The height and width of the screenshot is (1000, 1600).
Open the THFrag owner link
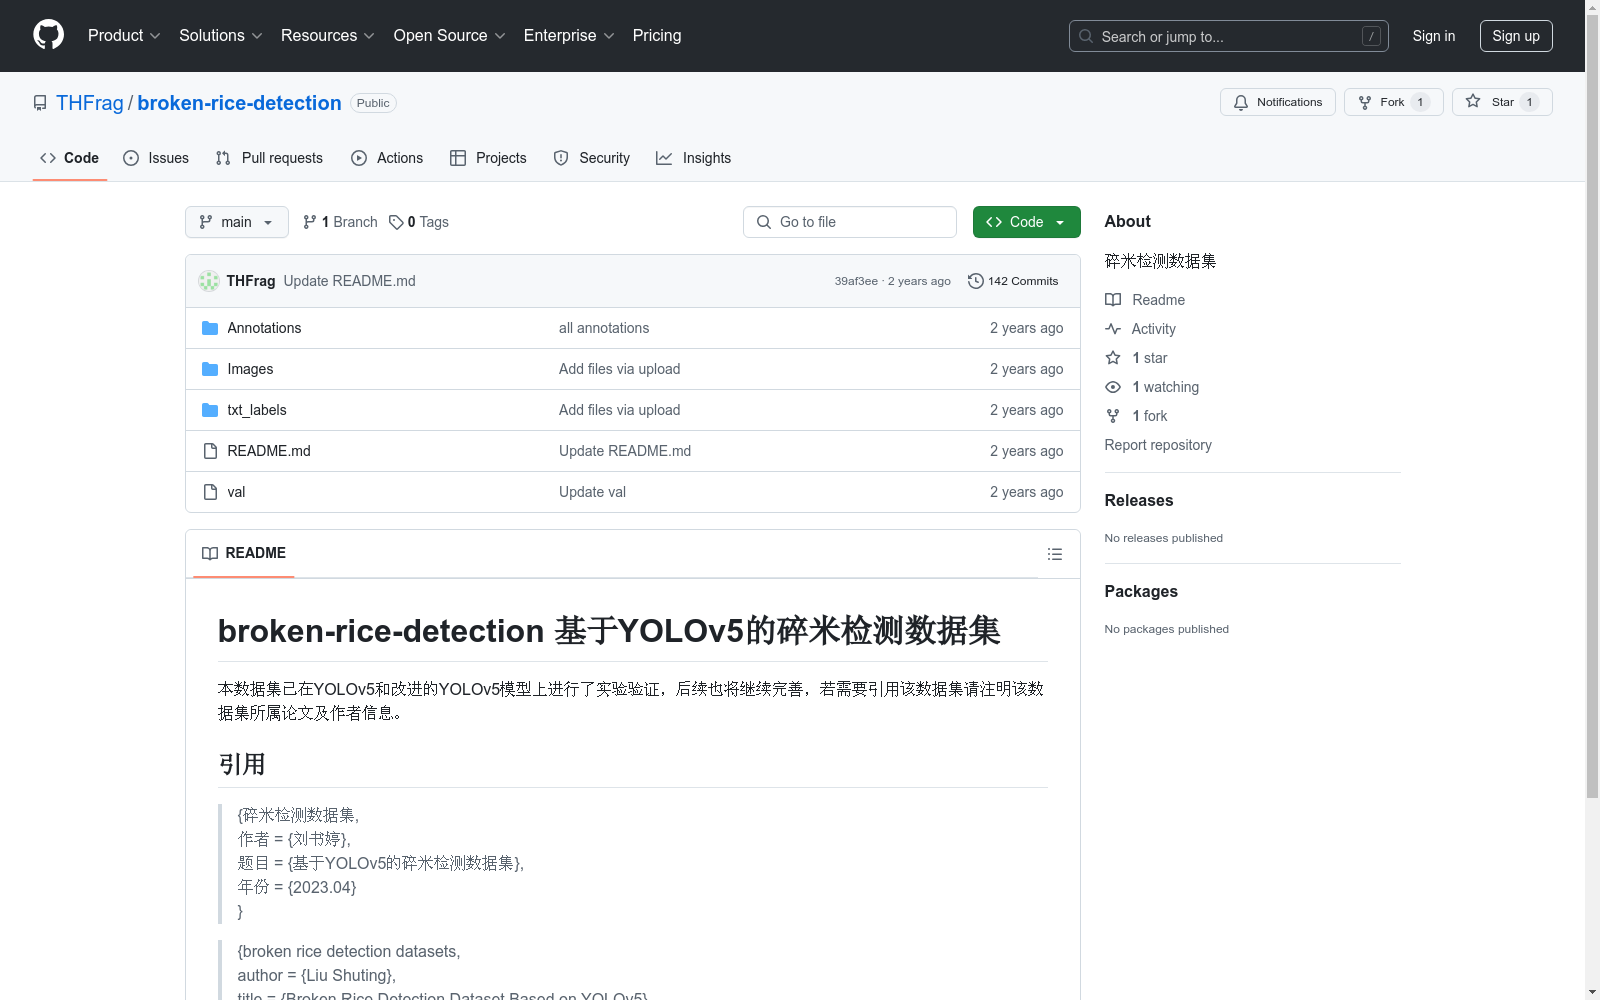pos(90,103)
